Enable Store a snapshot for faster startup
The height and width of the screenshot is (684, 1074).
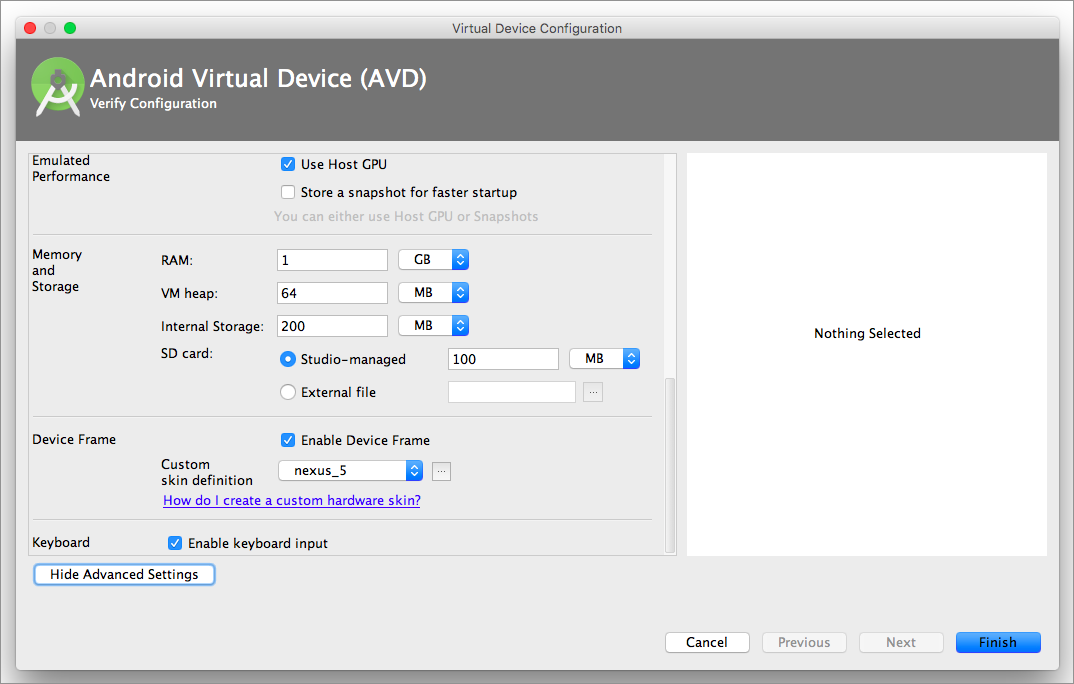tap(288, 192)
